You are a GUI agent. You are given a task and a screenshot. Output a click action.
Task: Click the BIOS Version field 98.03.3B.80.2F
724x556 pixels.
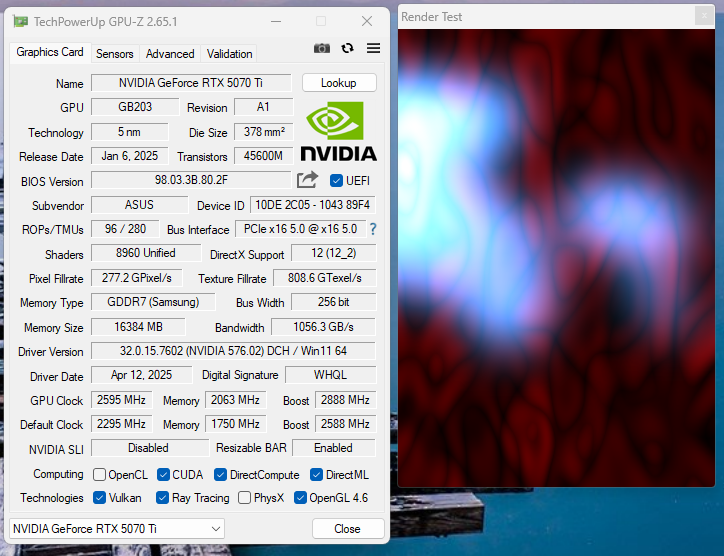click(191, 180)
